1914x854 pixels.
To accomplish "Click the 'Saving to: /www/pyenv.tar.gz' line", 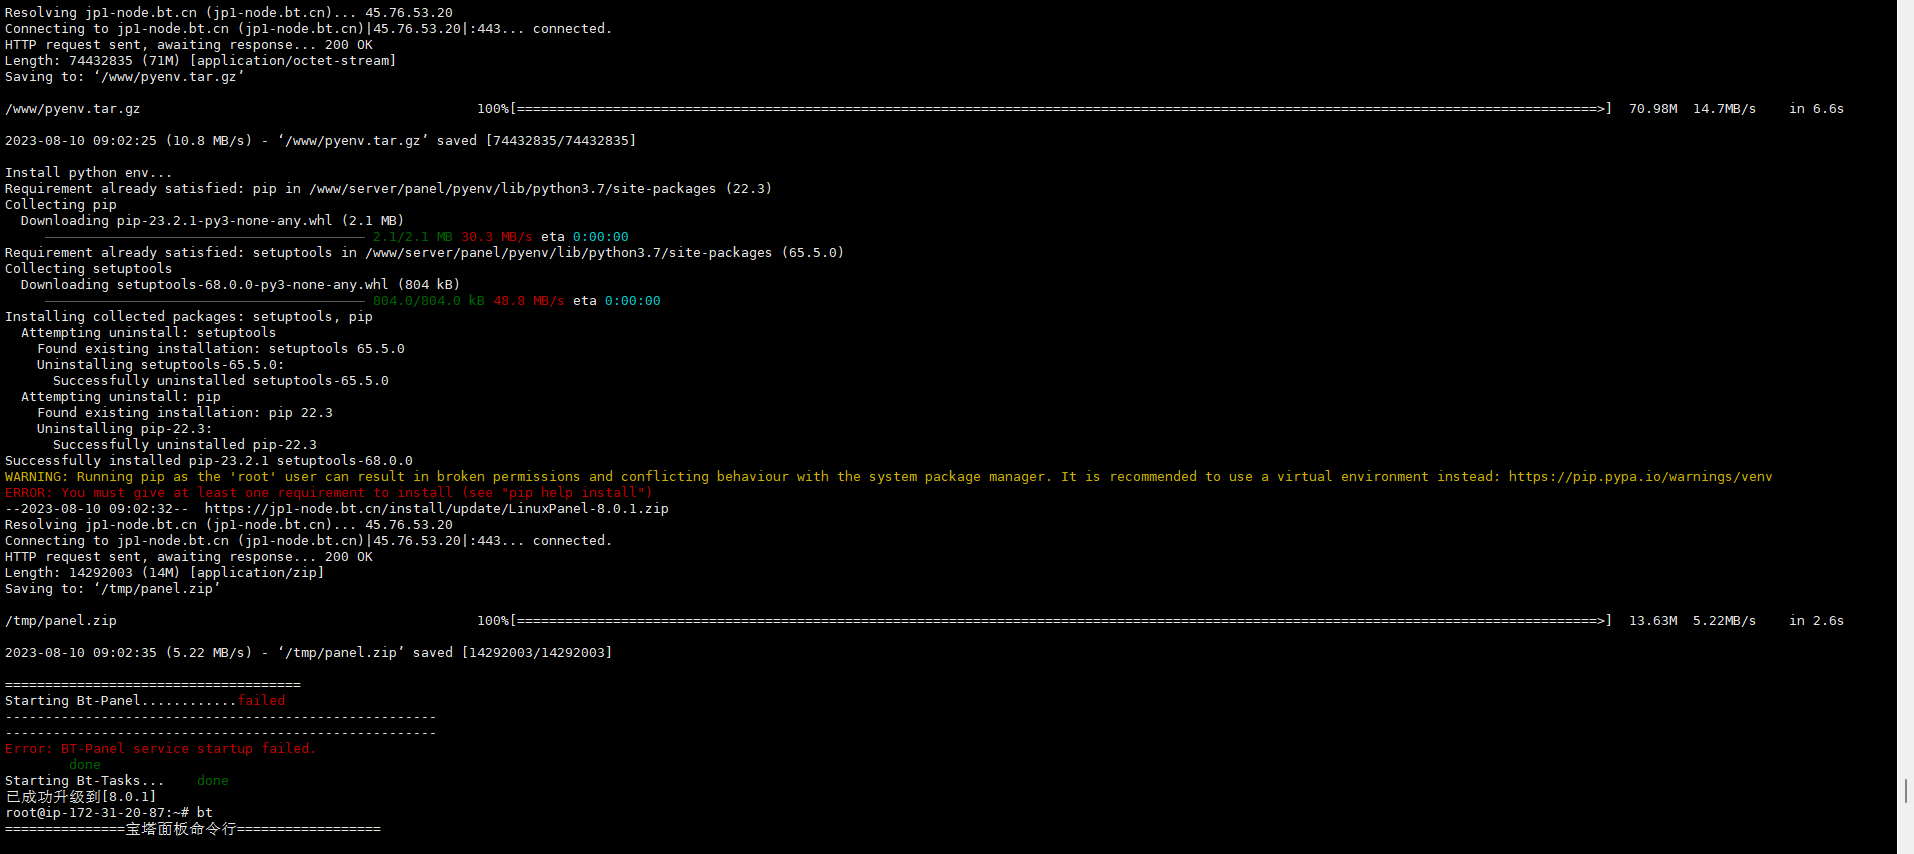I will tap(124, 77).
